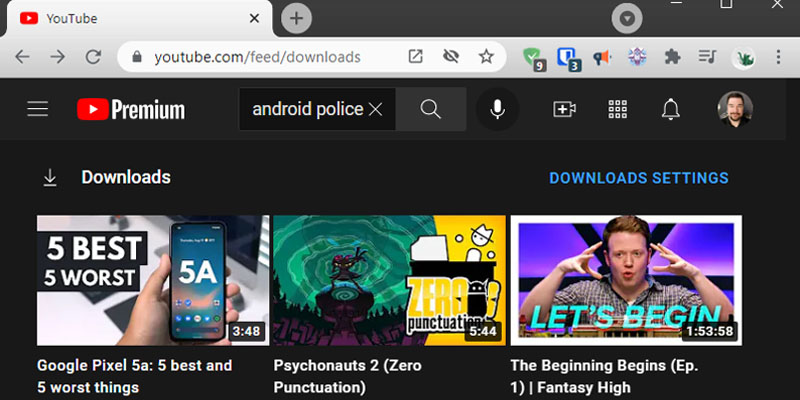Open the Chrome profile avatar
The image size is (800, 400).
743,58
